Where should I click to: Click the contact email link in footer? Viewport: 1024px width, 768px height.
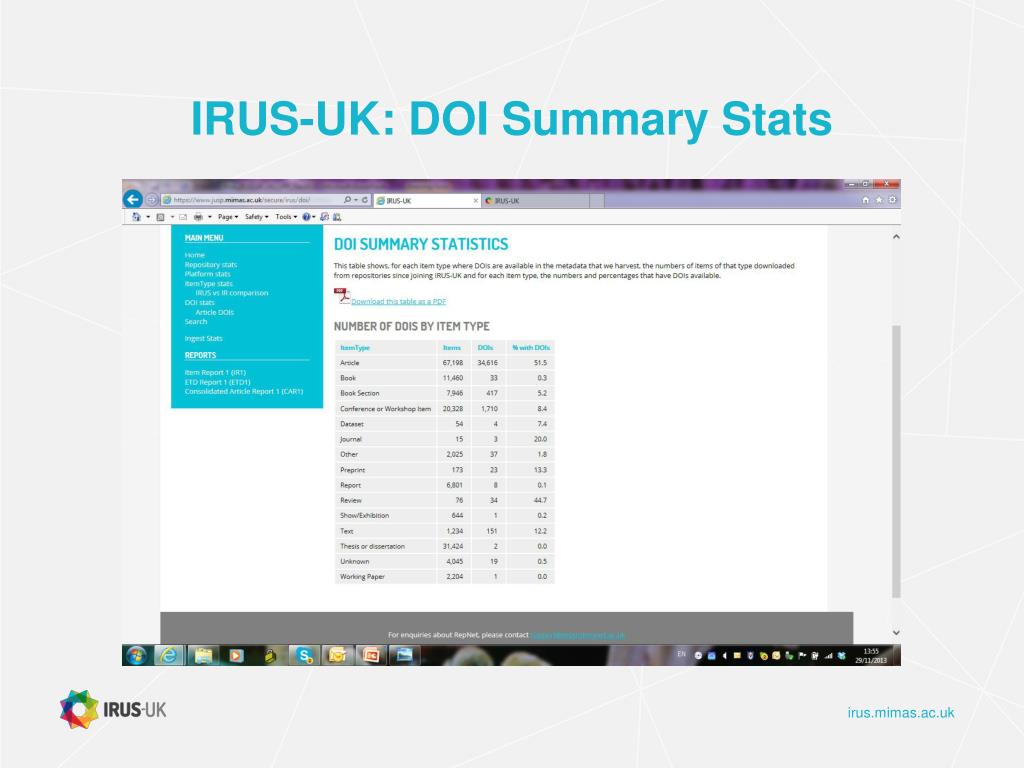(578, 635)
